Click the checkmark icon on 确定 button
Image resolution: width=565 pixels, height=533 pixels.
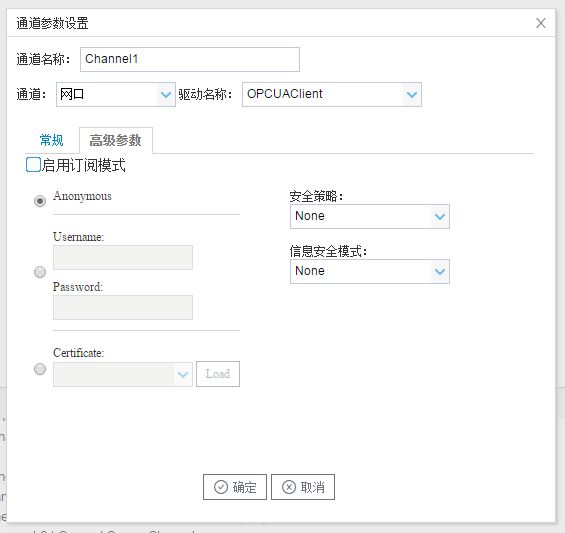point(221,487)
